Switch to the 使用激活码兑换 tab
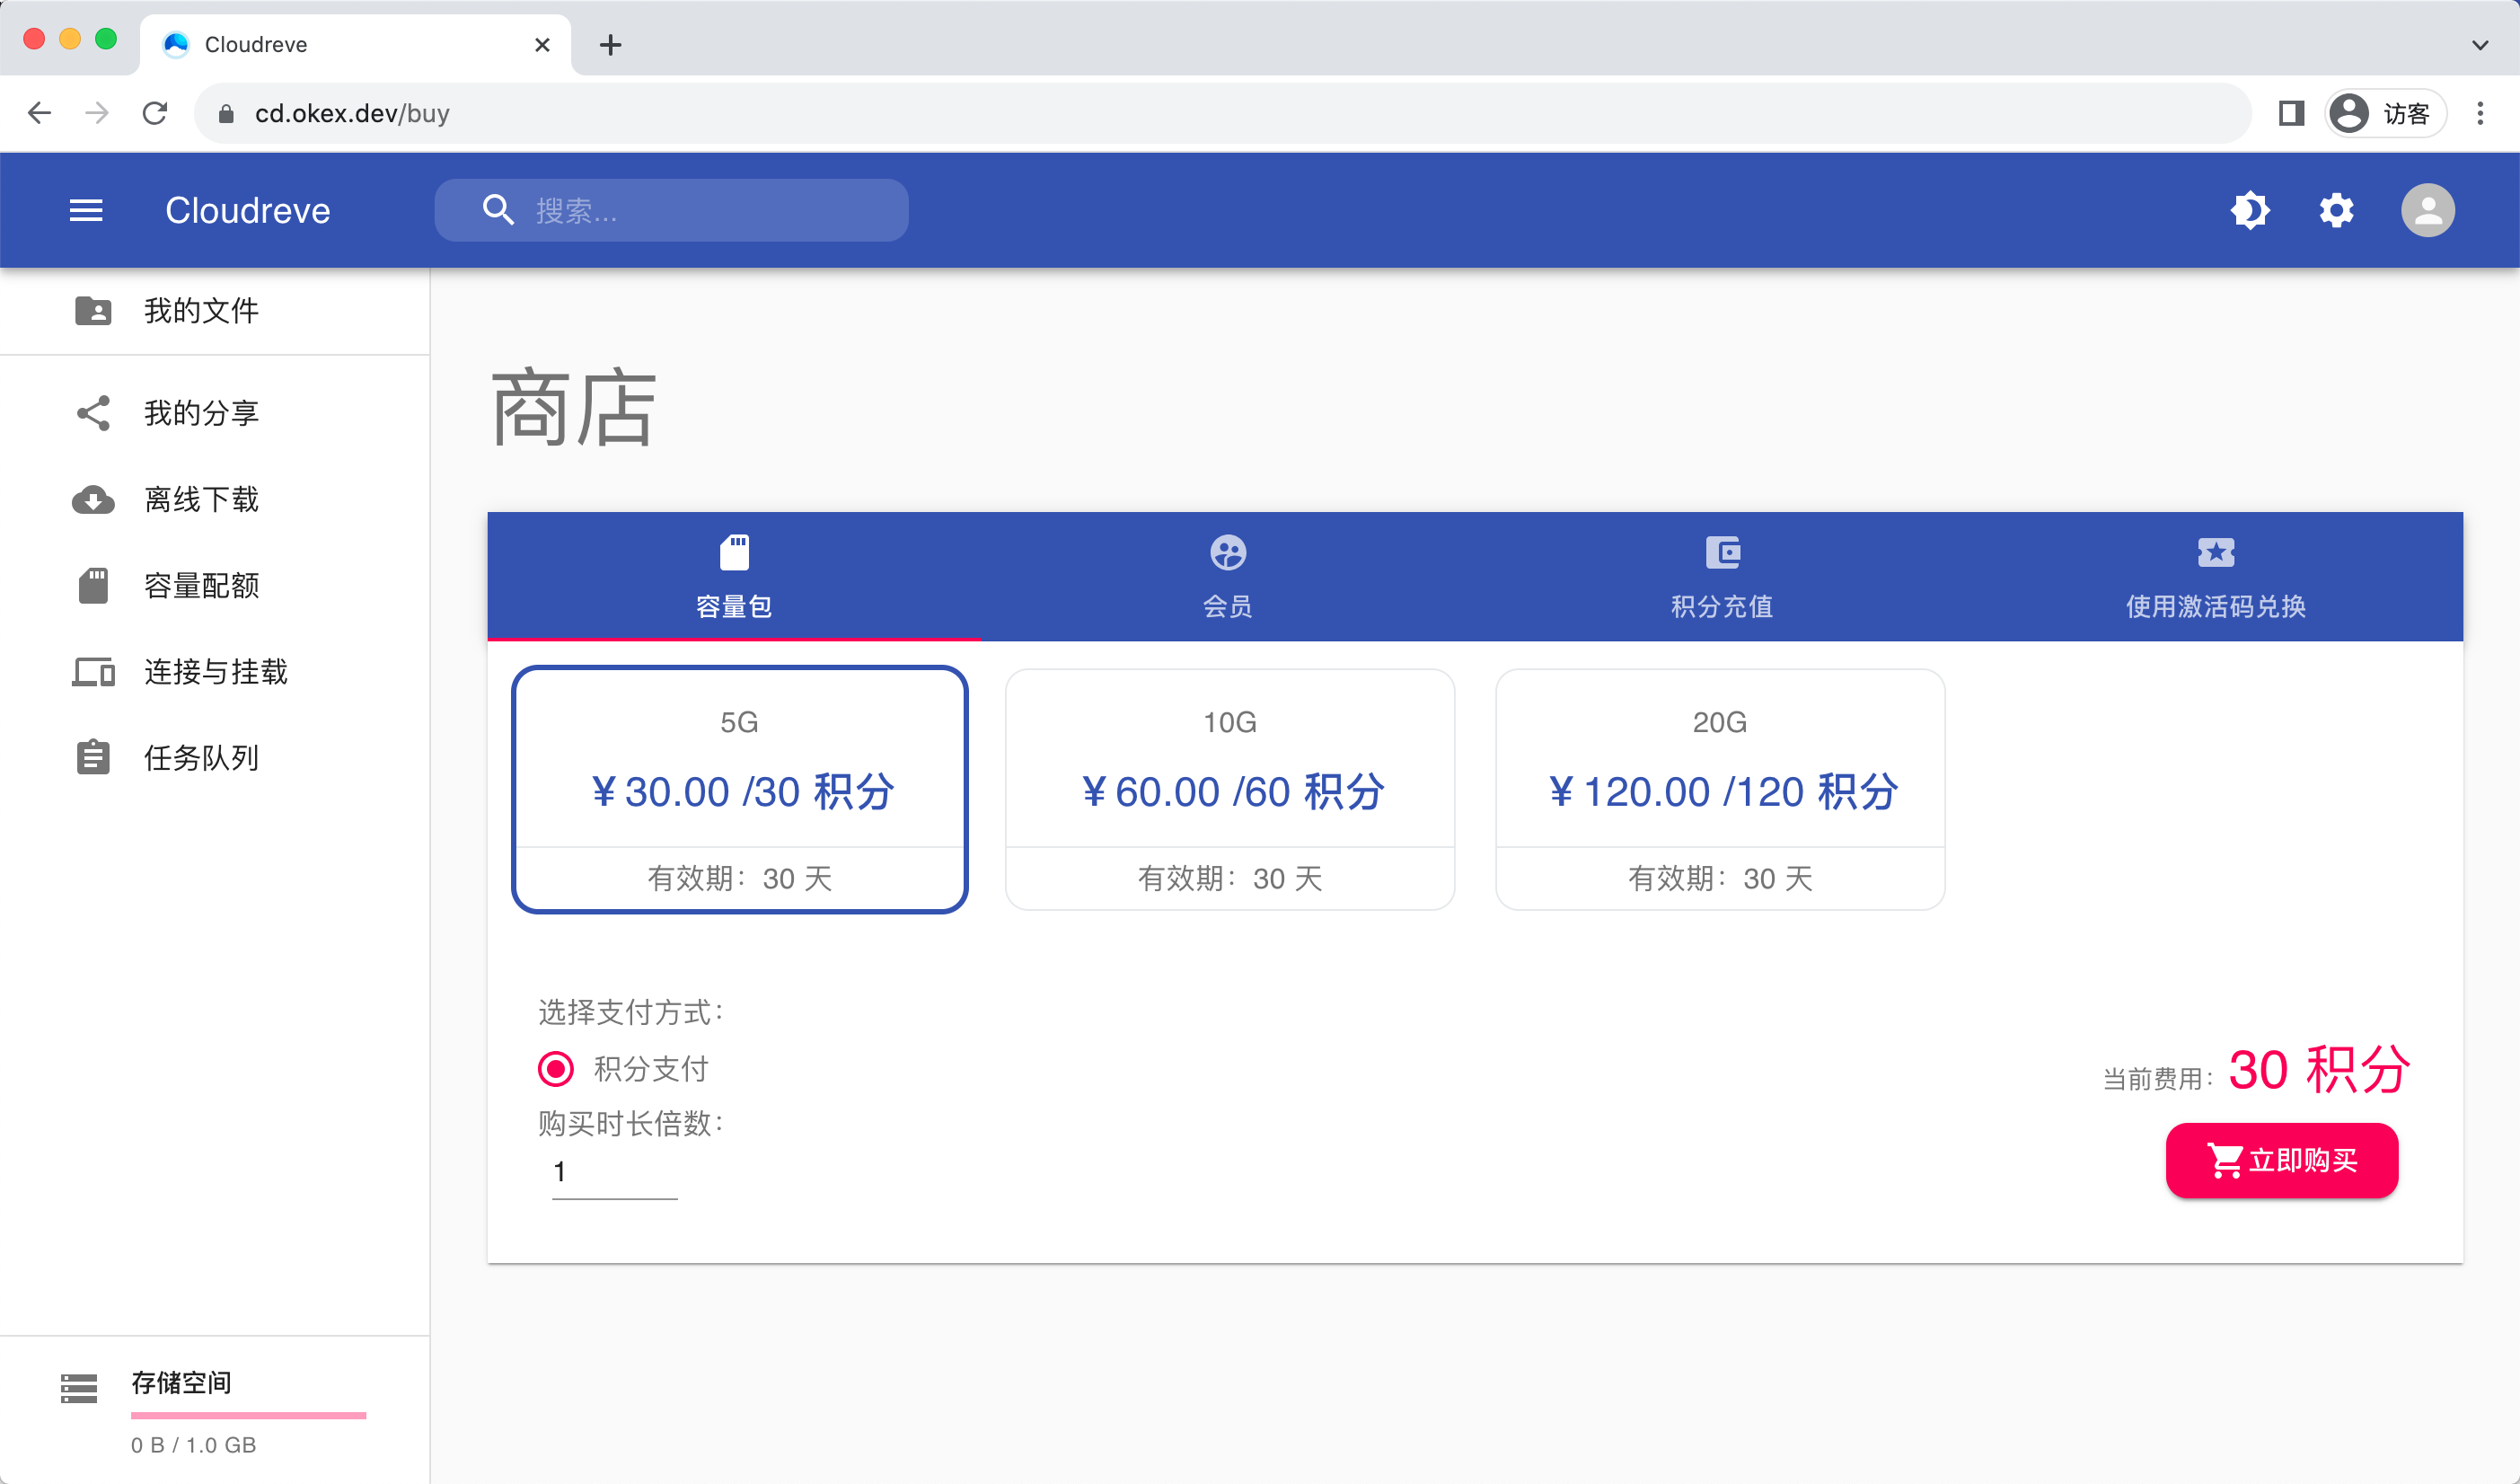This screenshot has height=1484, width=2520. (2216, 577)
